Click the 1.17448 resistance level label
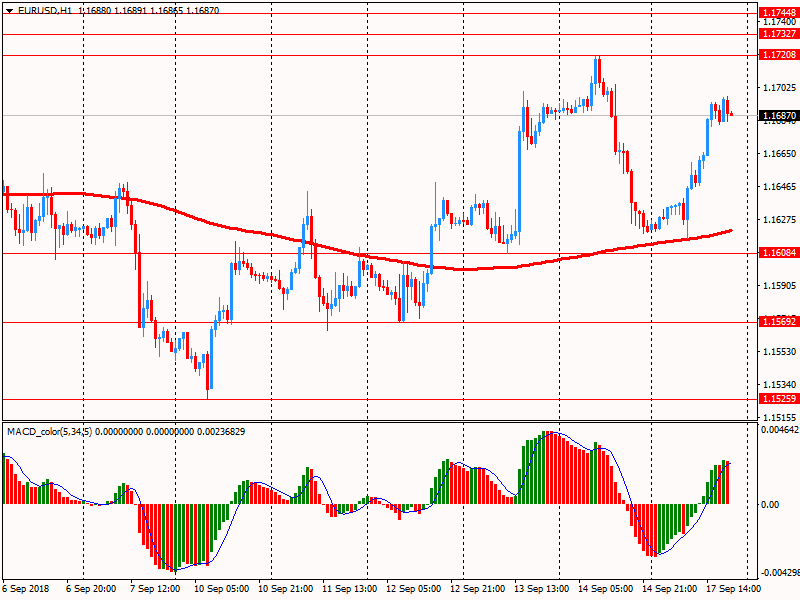Image resolution: width=800 pixels, height=600 pixels. [x=778, y=13]
